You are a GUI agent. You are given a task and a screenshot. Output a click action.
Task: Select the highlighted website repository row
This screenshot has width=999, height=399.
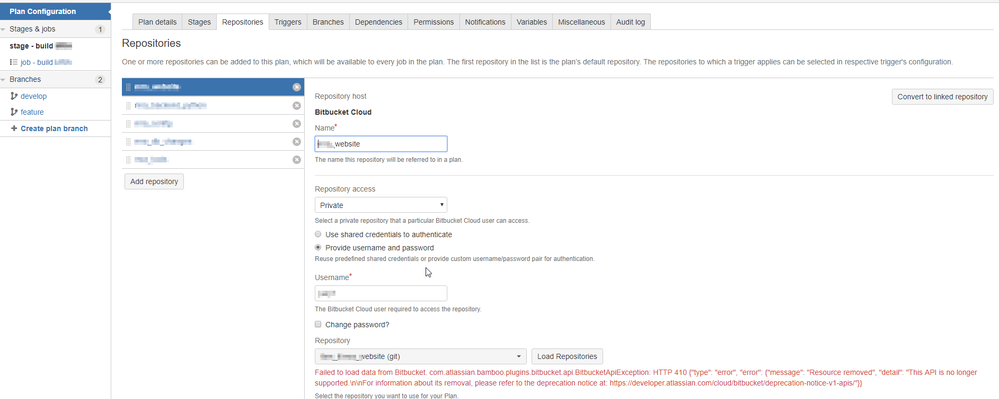click(213, 87)
